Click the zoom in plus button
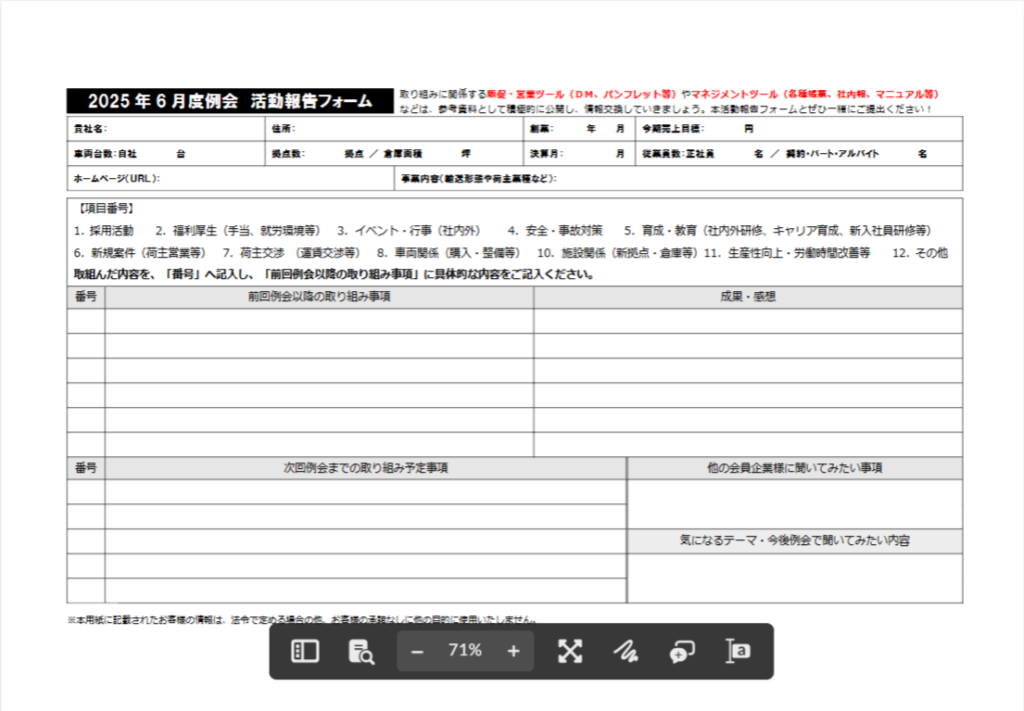 pos(513,651)
